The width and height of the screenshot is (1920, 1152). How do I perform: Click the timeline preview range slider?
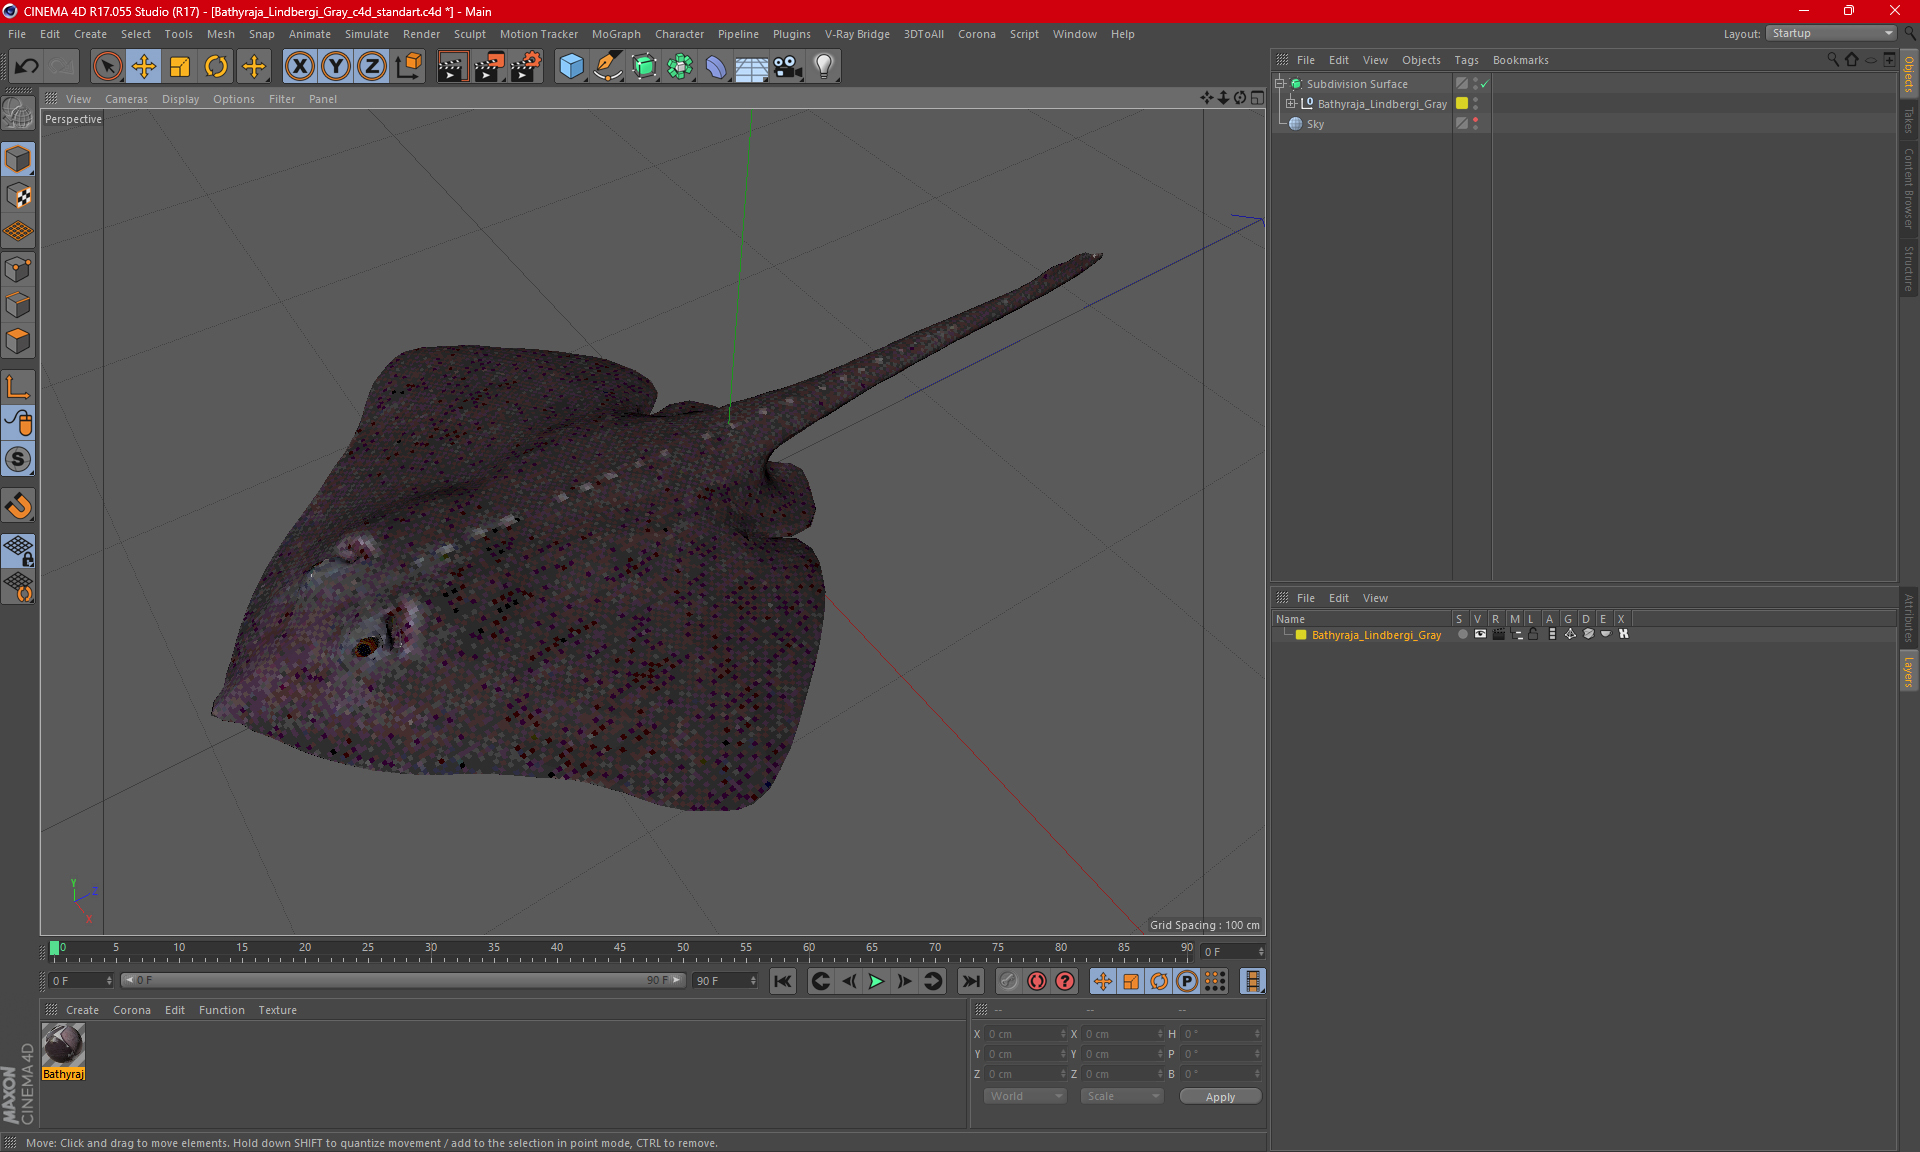402,980
